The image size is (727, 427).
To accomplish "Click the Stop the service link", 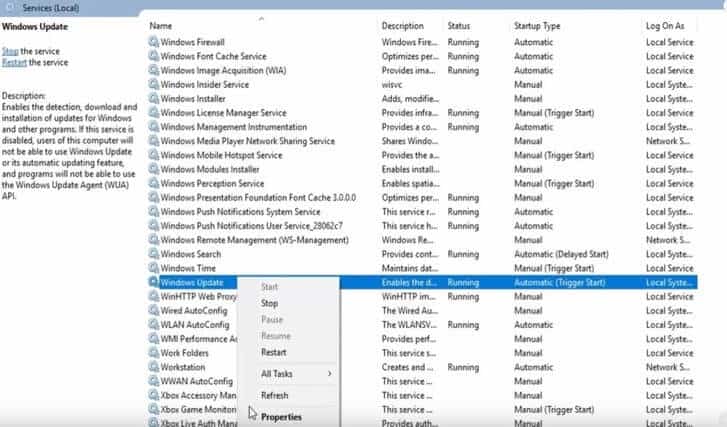I will click(10, 51).
